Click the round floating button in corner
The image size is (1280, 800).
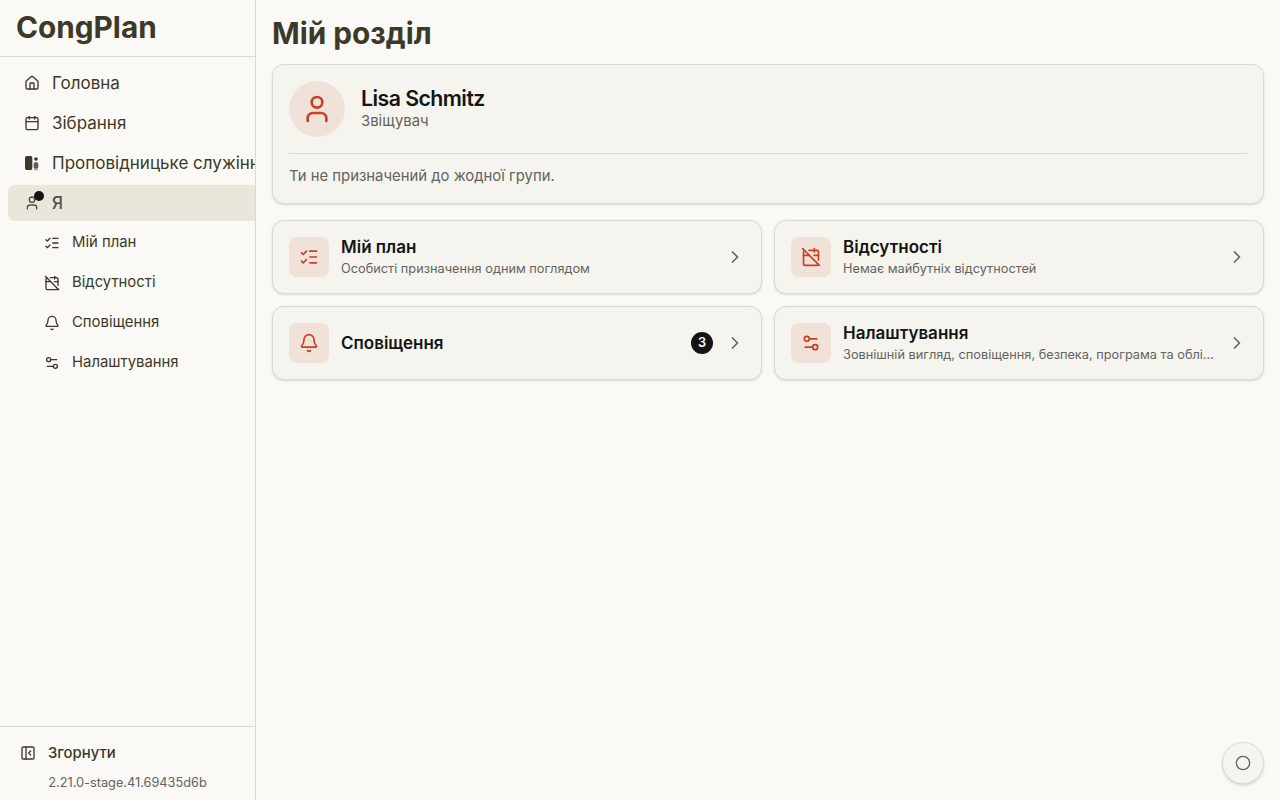1243,763
